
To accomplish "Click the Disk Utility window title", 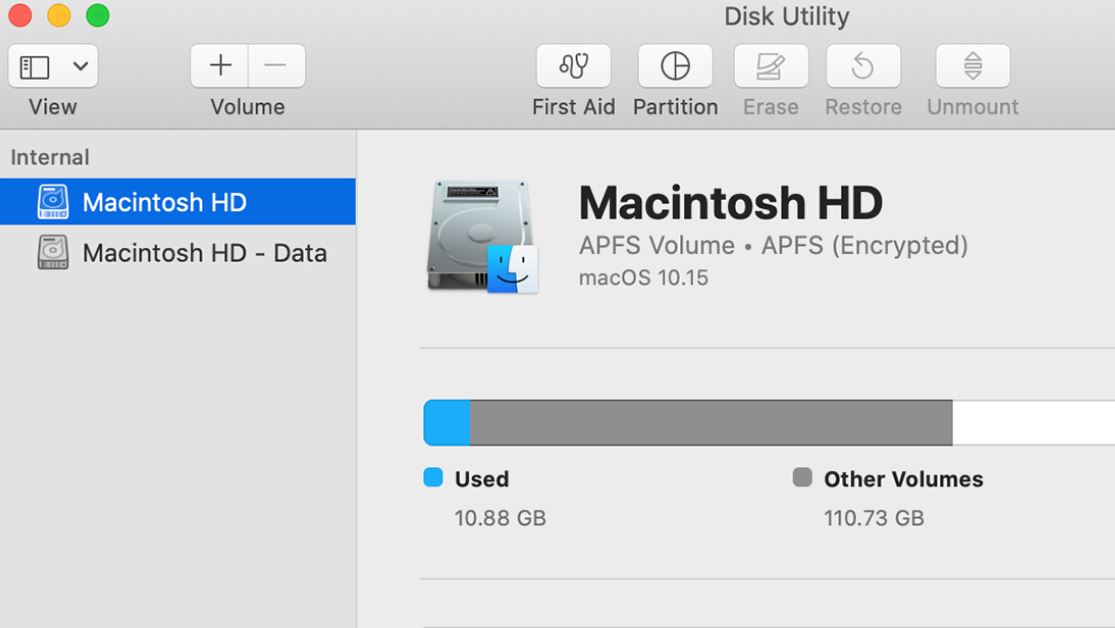I will [786, 16].
